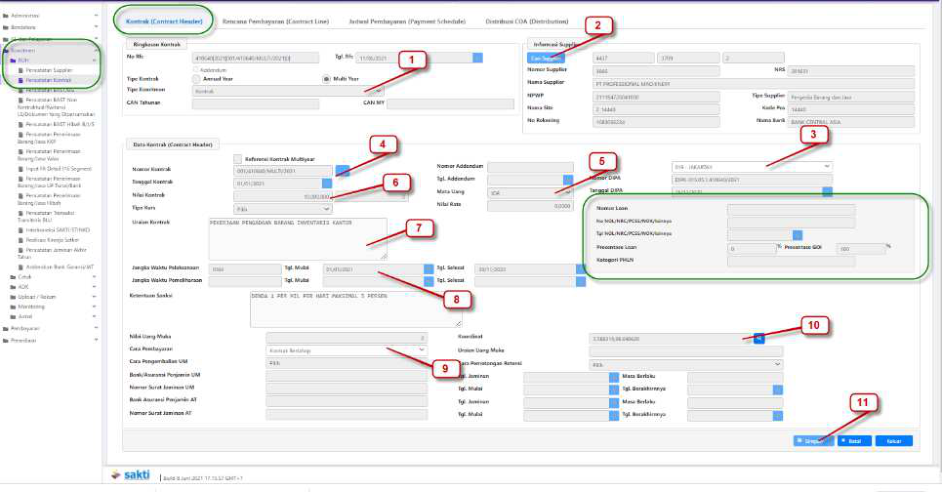Open the Tgl. BIs date picker icon
942x492 pixels.
(477, 59)
